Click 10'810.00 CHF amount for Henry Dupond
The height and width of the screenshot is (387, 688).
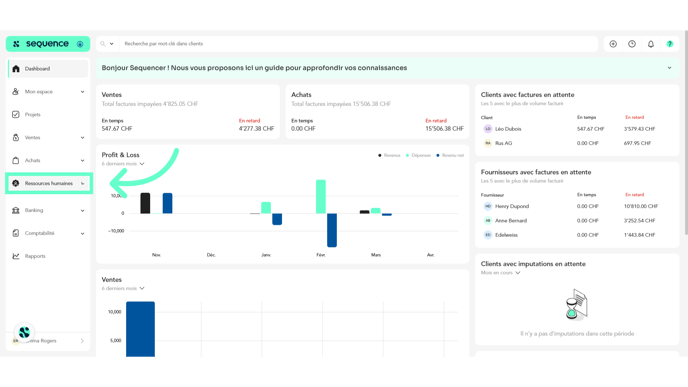pos(641,206)
